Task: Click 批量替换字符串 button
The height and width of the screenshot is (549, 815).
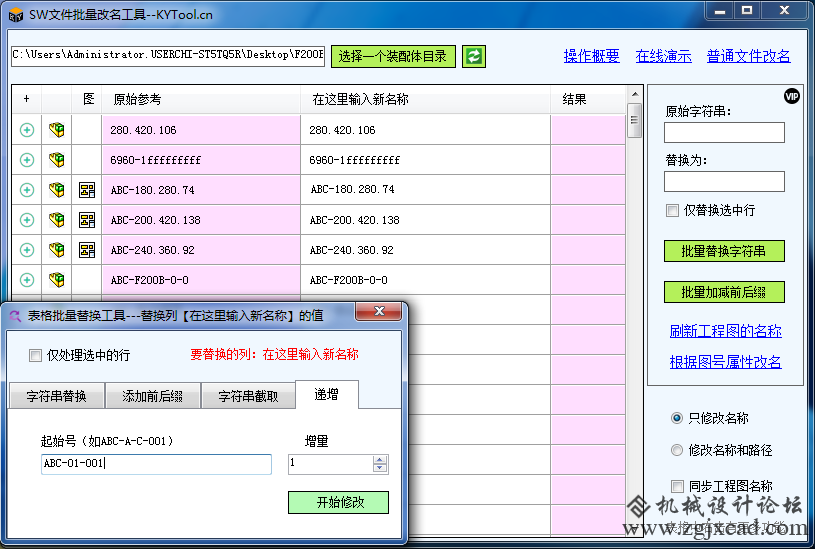Action: coord(724,251)
